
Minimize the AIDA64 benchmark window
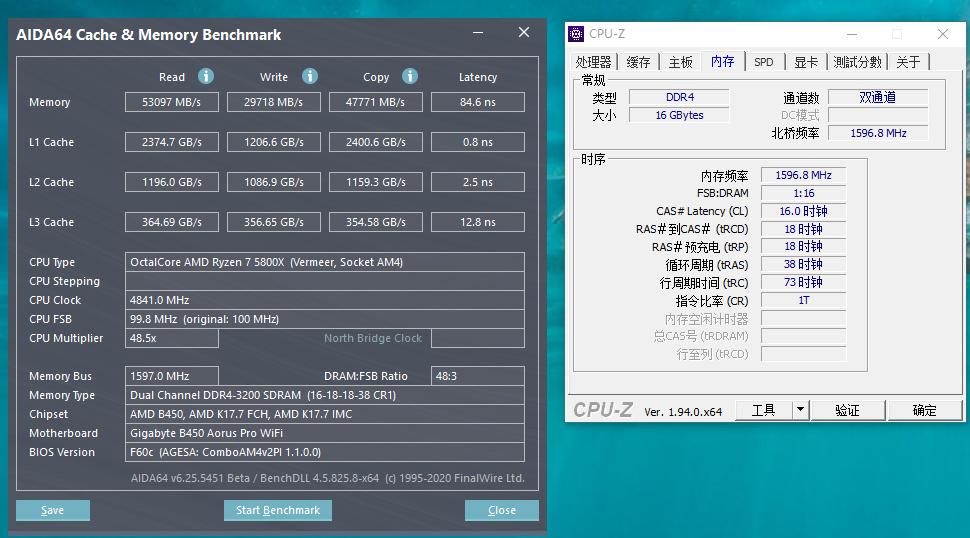478,33
